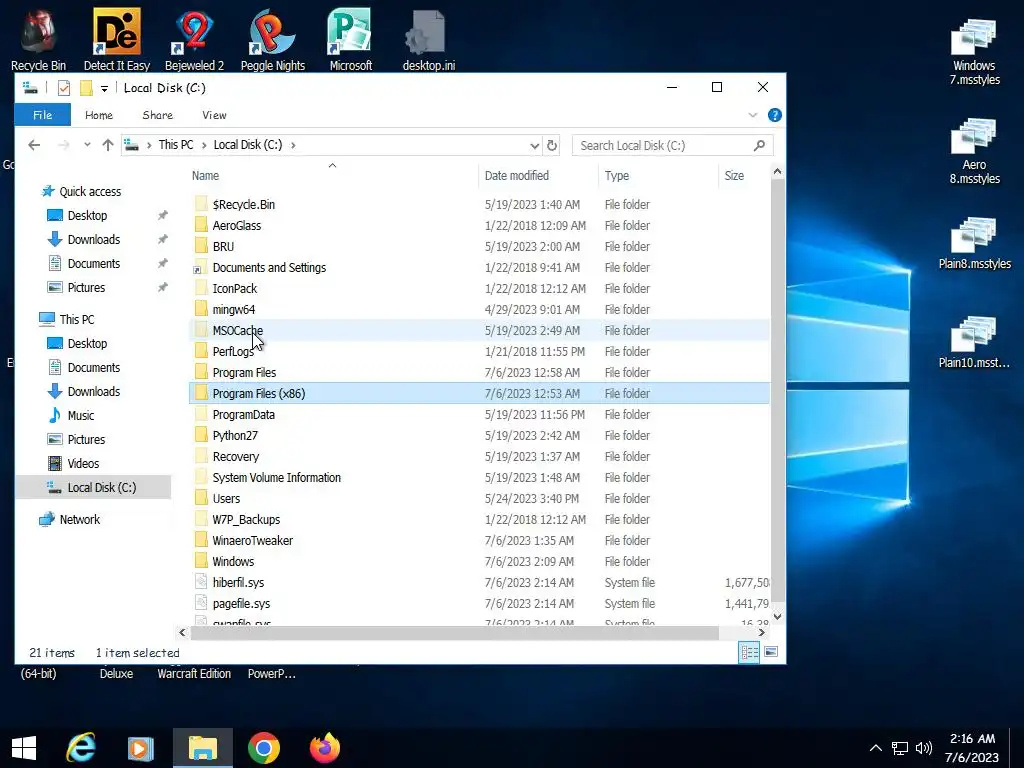
Task: Expand the ribbon with the chevron
Action: point(752,115)
